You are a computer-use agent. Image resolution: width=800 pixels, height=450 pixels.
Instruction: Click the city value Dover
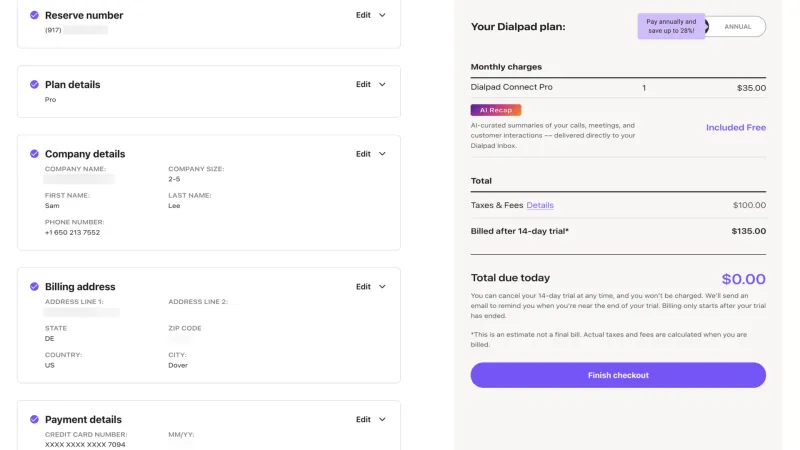(178, 365)
